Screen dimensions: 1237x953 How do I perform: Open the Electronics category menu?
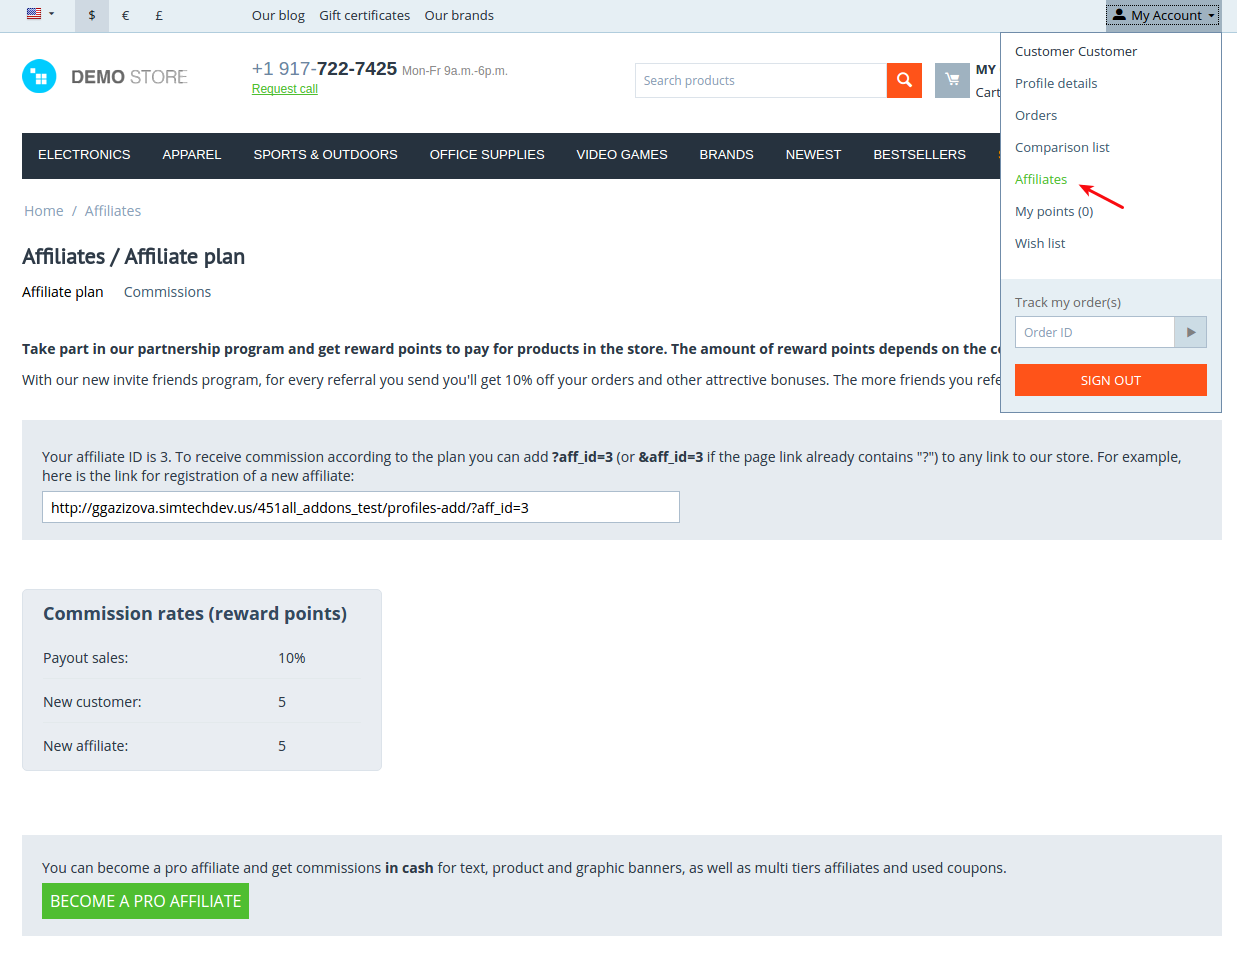[x=84, y=155]
